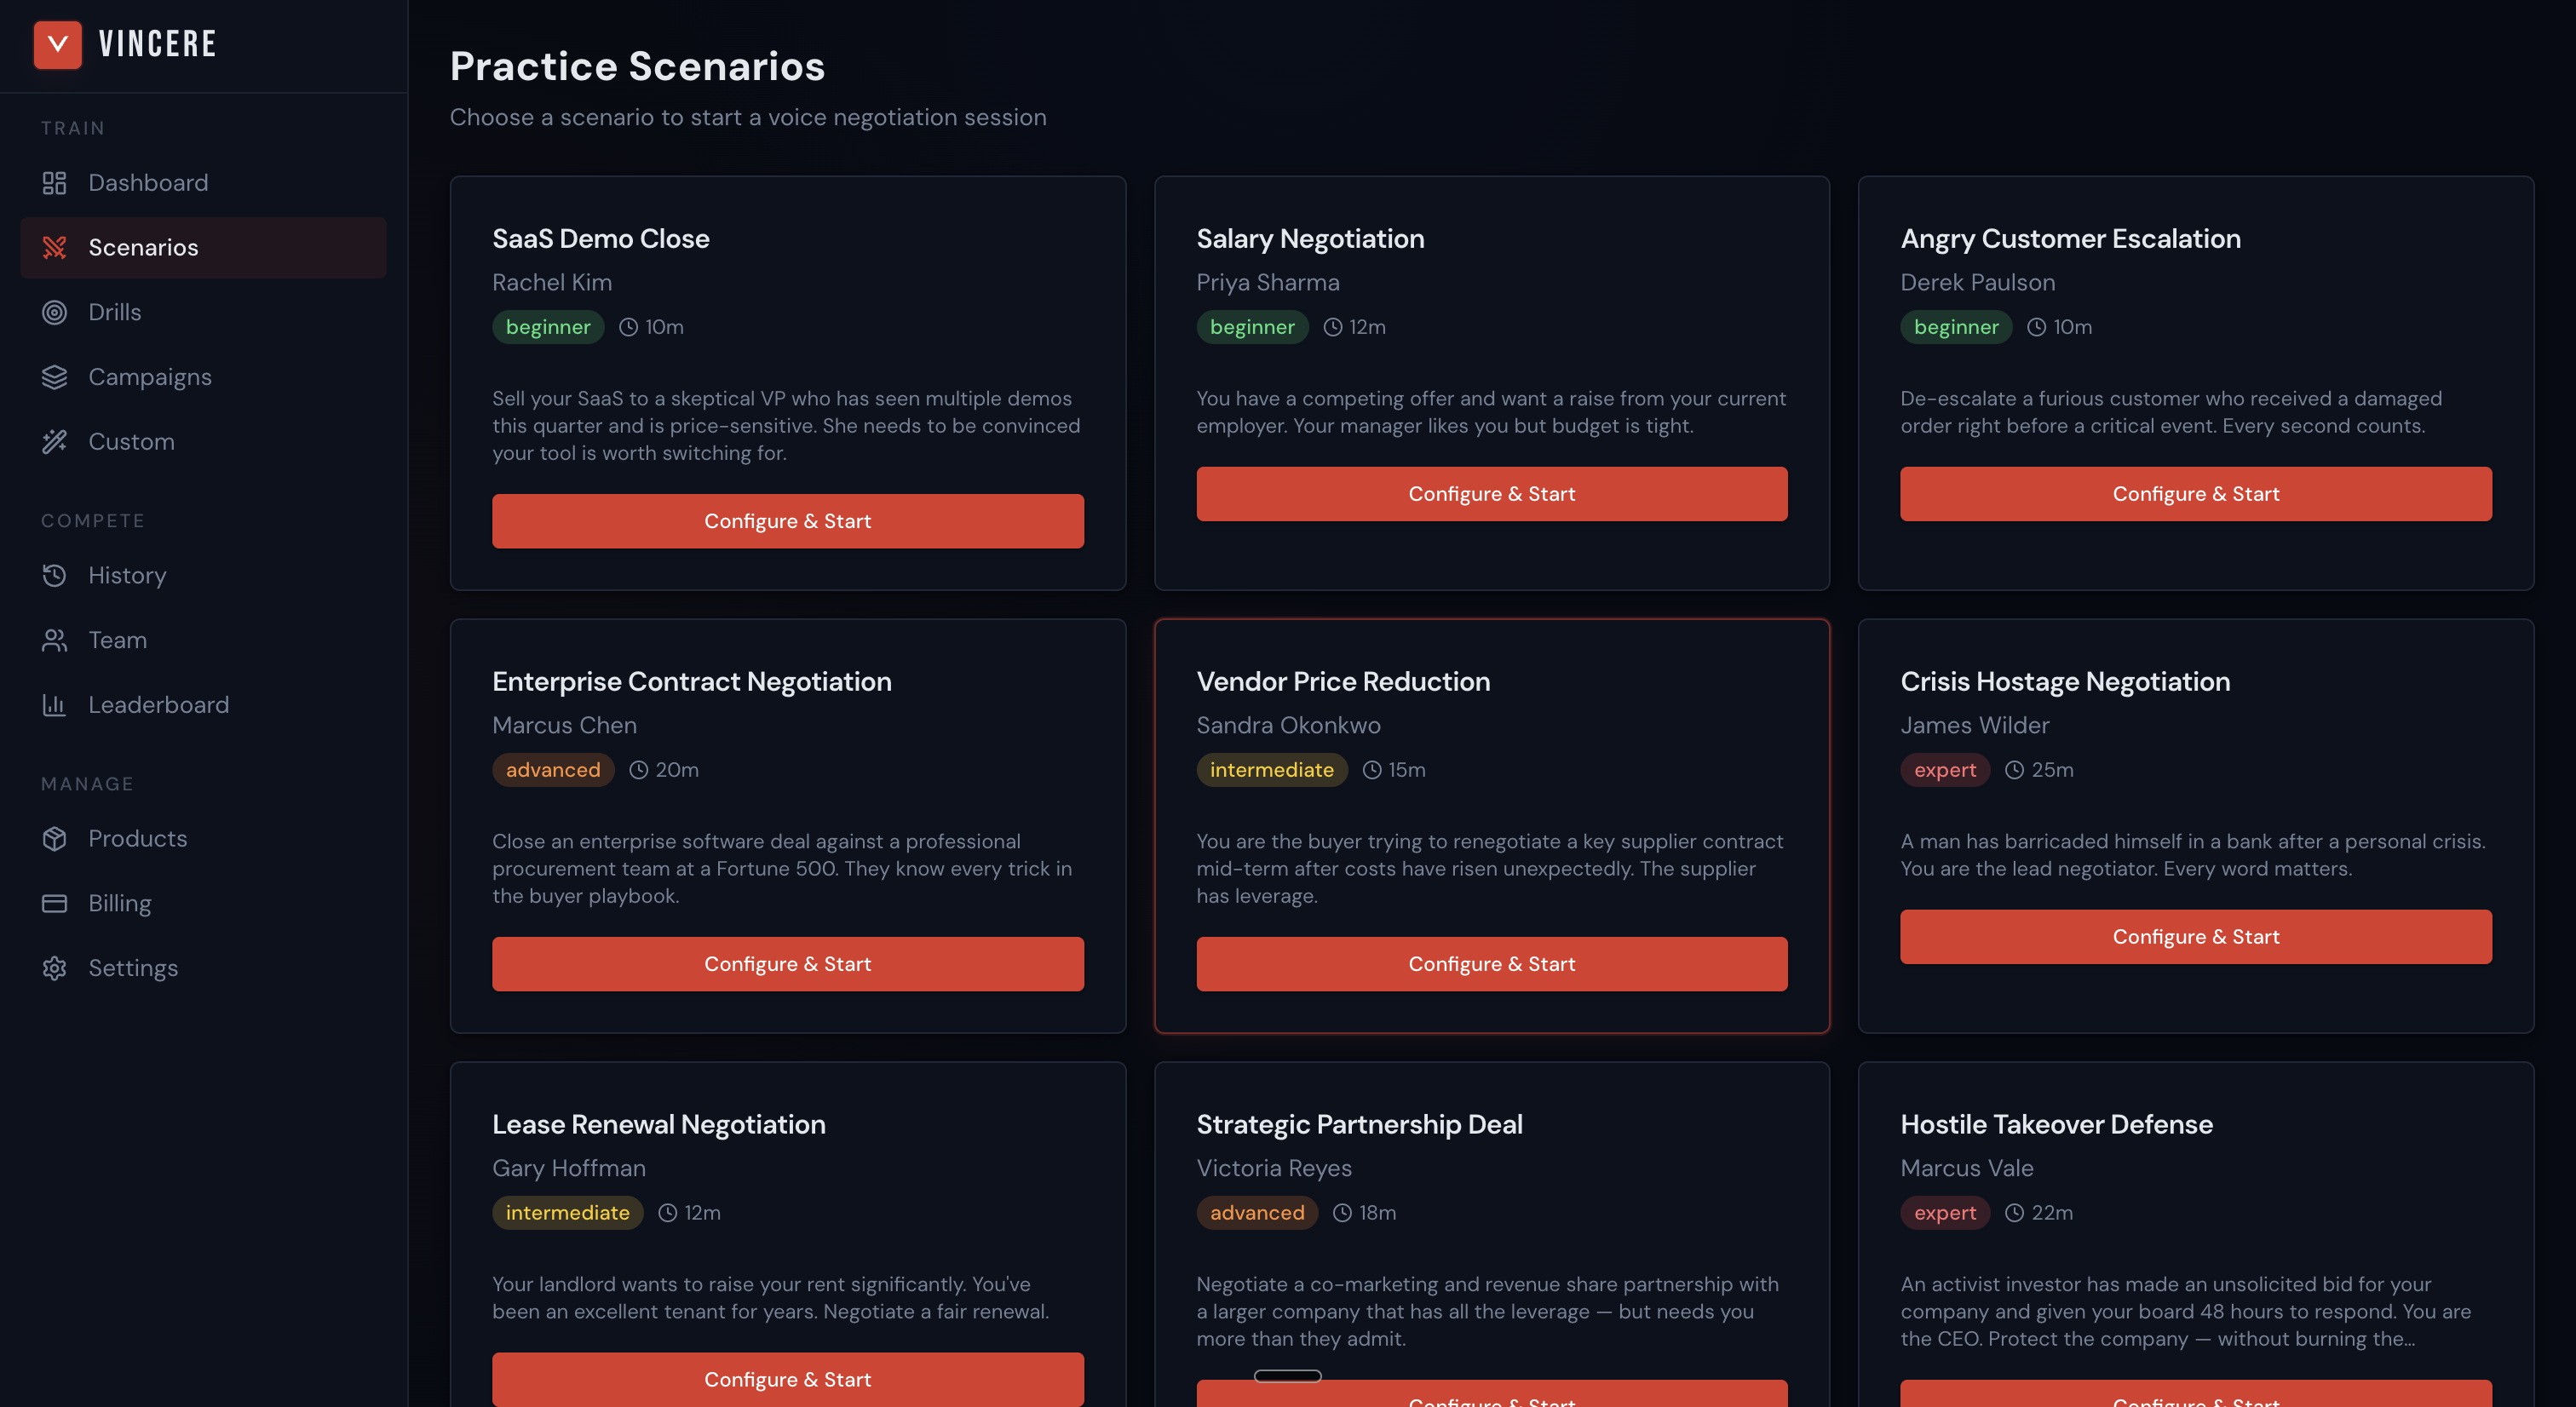Image resolution: width=2576 pixels, height=1407 pixels.
Task: Click the Vincere logo icon
Action: coord(57,44)
